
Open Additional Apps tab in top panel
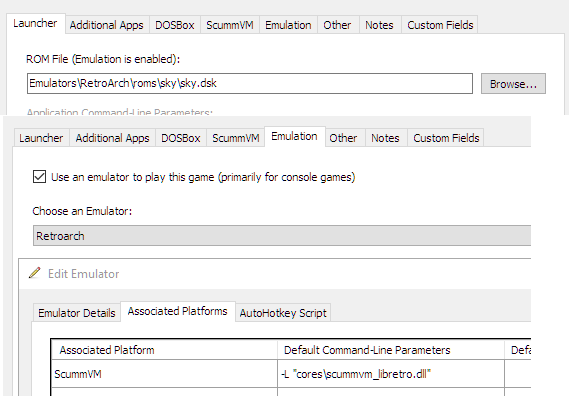[107, 25]
